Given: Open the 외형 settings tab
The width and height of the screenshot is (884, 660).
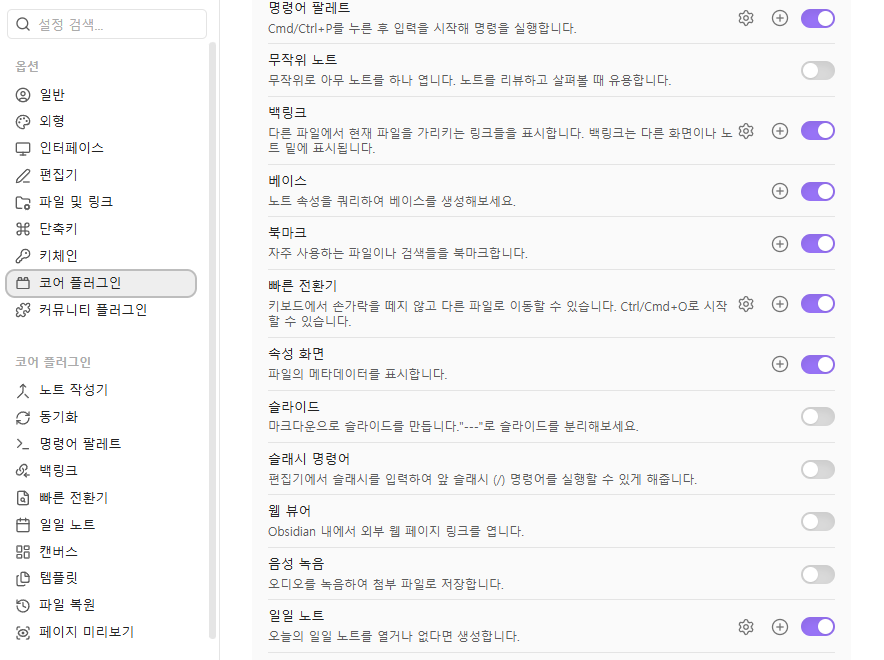Looking at the screenshot, I should [101, 121].
